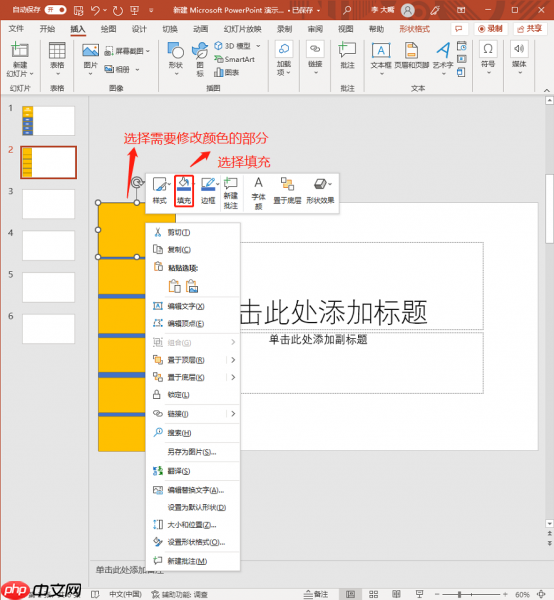This screenshot has height=600, width=554.
Task: Switch to the 动画 ribbon tab
Action: pos(200,29)
